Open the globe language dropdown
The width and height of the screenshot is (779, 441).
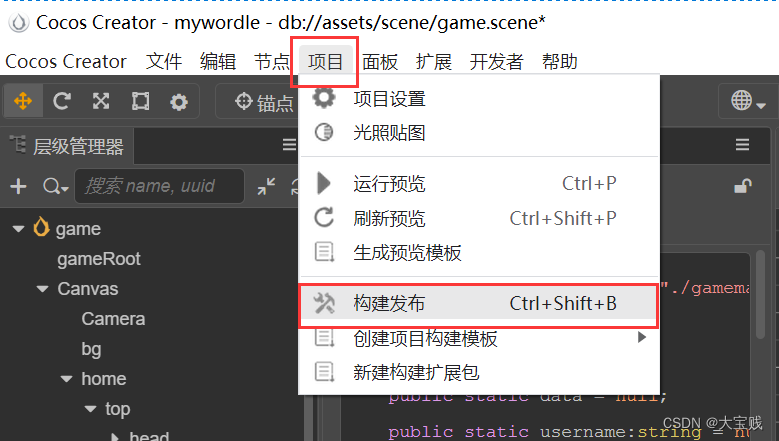(748, 101)
